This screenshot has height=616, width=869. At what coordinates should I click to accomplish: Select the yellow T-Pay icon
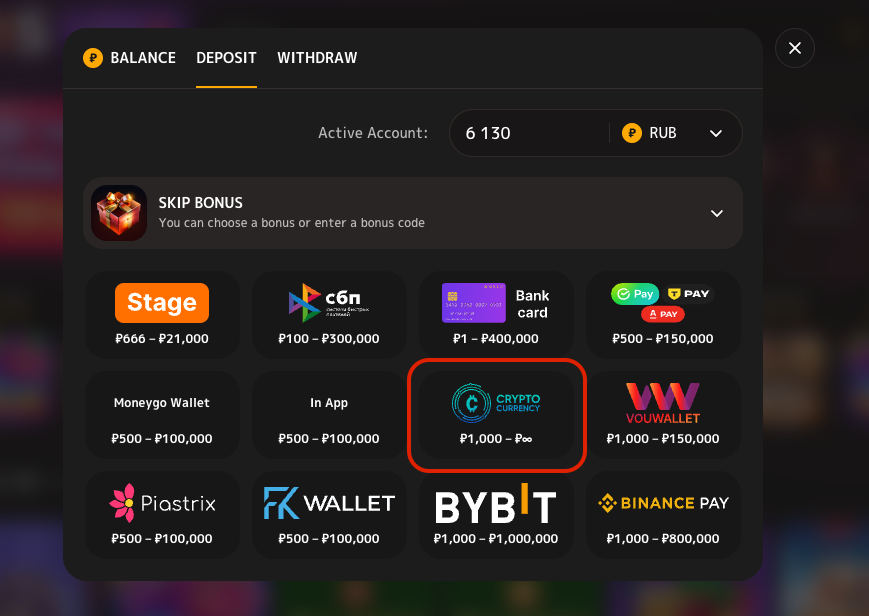click(x=688, y=294)
